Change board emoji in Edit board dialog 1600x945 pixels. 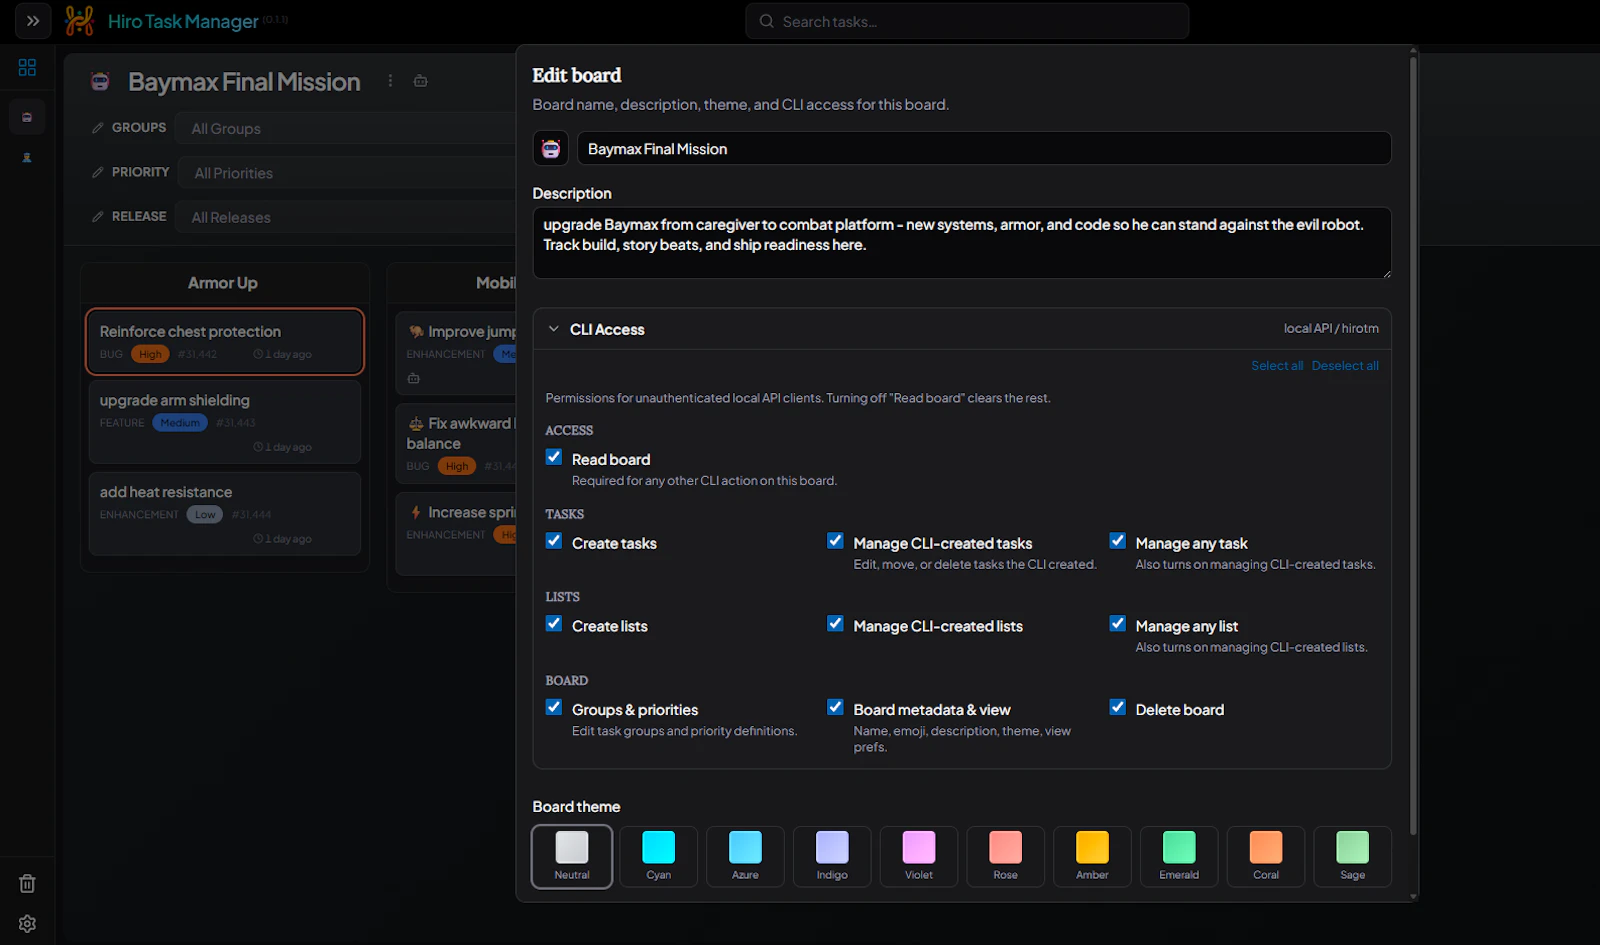click(x=551, y=149)
